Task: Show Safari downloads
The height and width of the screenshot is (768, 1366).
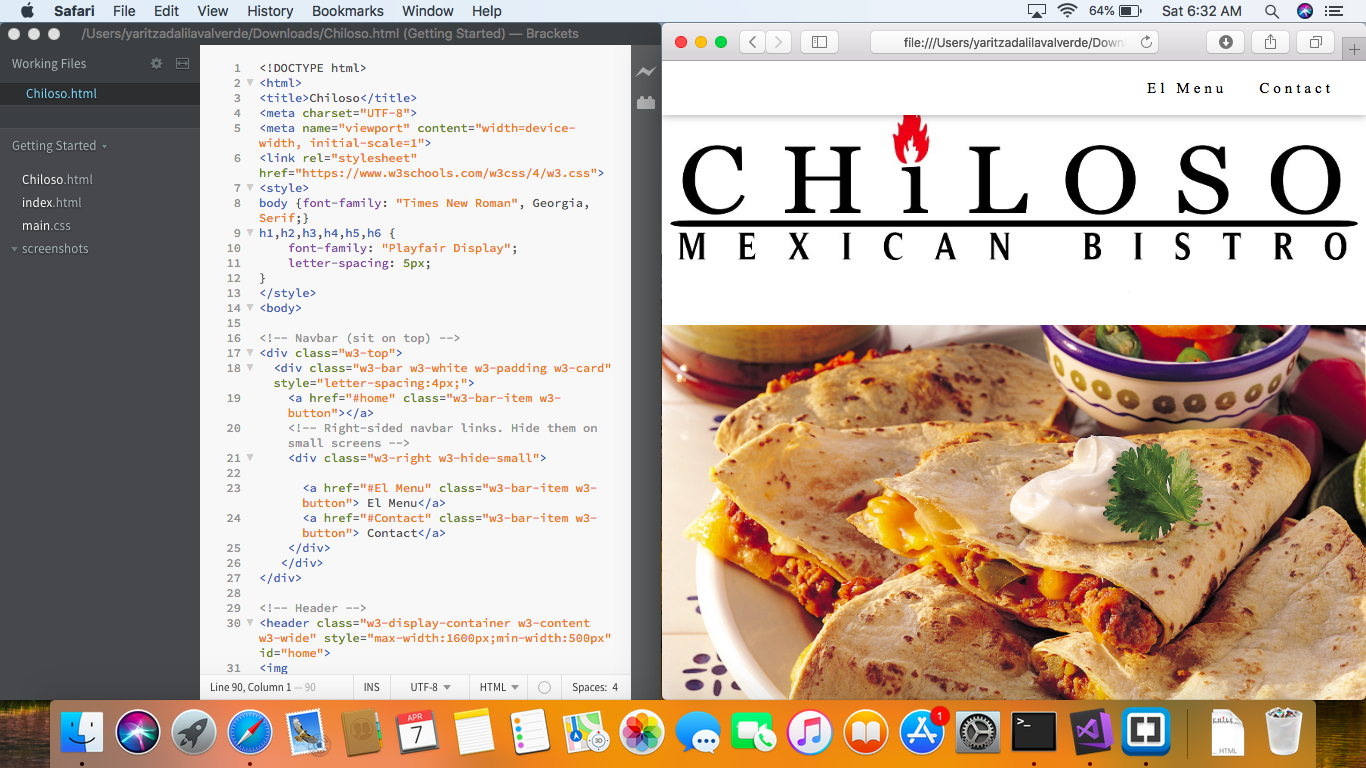Action: click(1225, 42)
